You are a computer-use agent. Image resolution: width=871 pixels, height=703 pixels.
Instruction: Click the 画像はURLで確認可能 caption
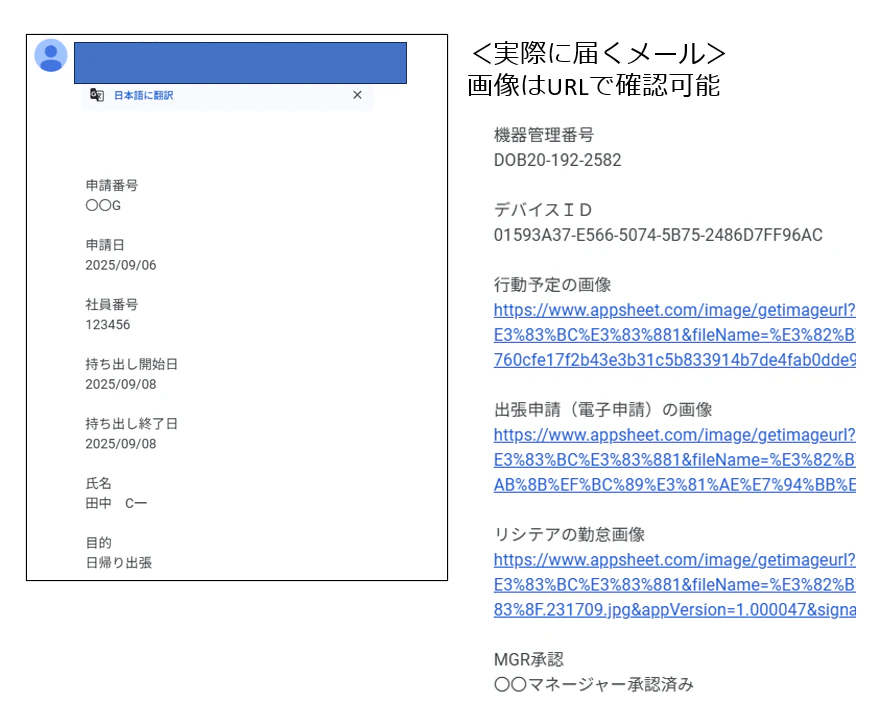[593, 86]
